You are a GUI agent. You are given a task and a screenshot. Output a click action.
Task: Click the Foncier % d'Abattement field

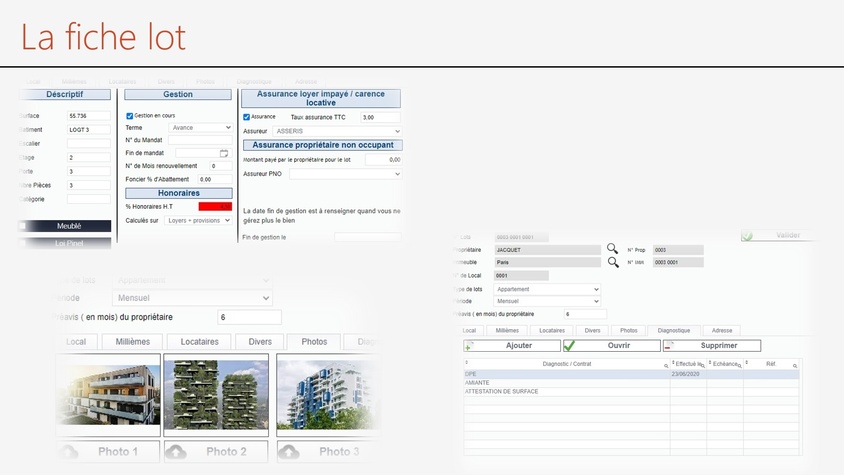[x=215, y=179]
